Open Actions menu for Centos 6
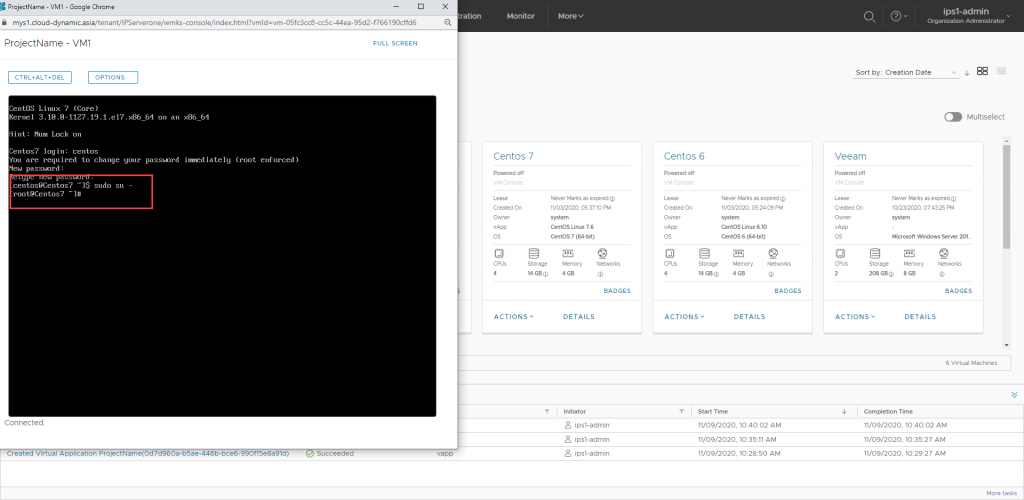This screenshot has width=1024, height=500. (x=685, y=316)
